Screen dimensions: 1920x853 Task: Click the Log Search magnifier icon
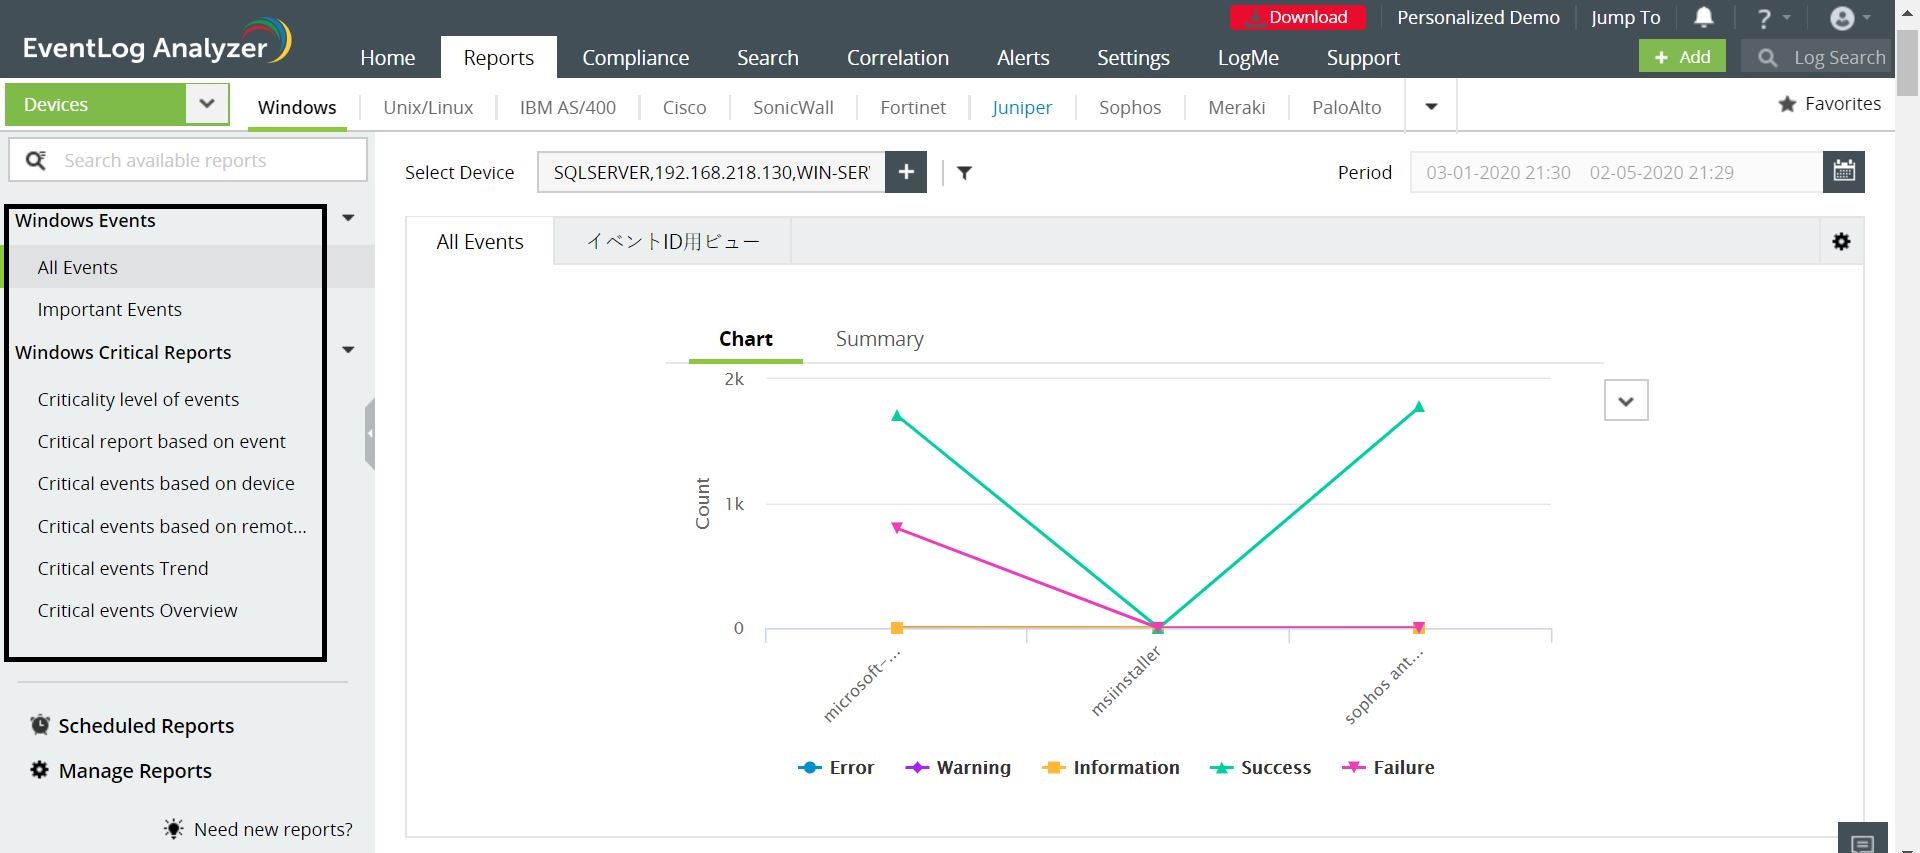[x=1767, y=58]
